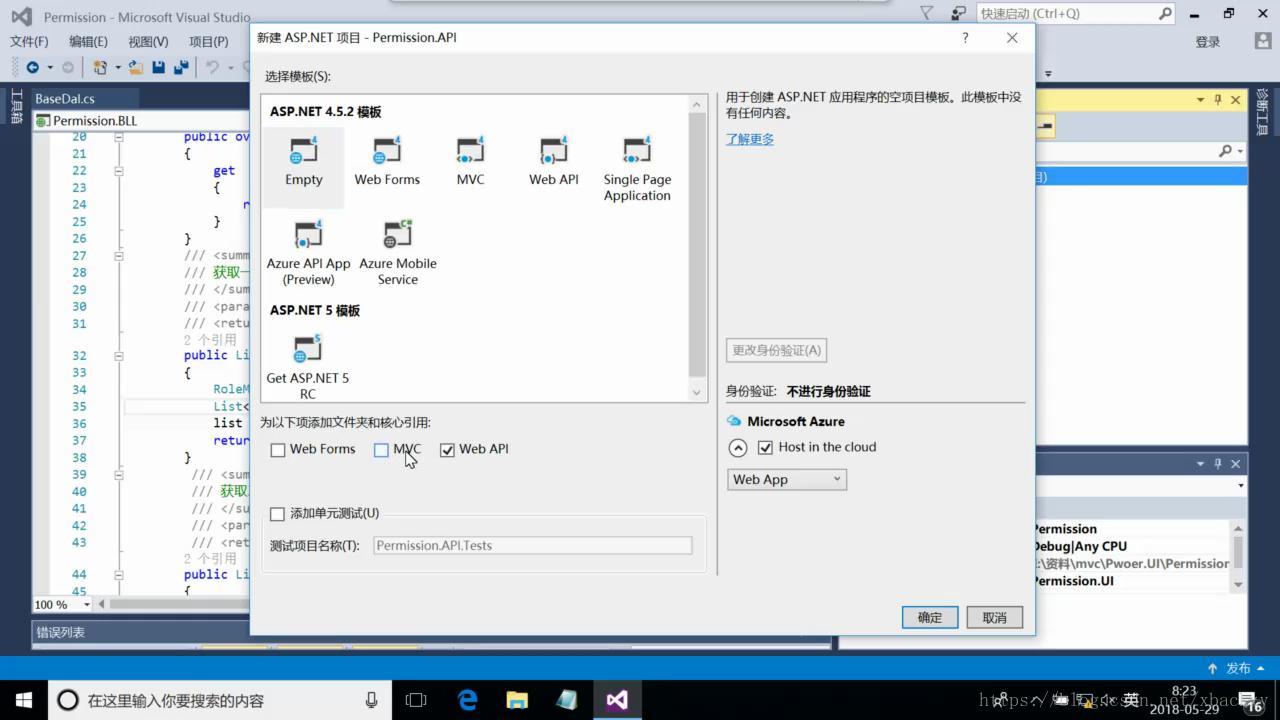Image resolution: width=1280 pixels, height=720 pixels.
Task: Click the Quick Launch search magnifier
Action: pyautogui.click(x=1165, y=13)
